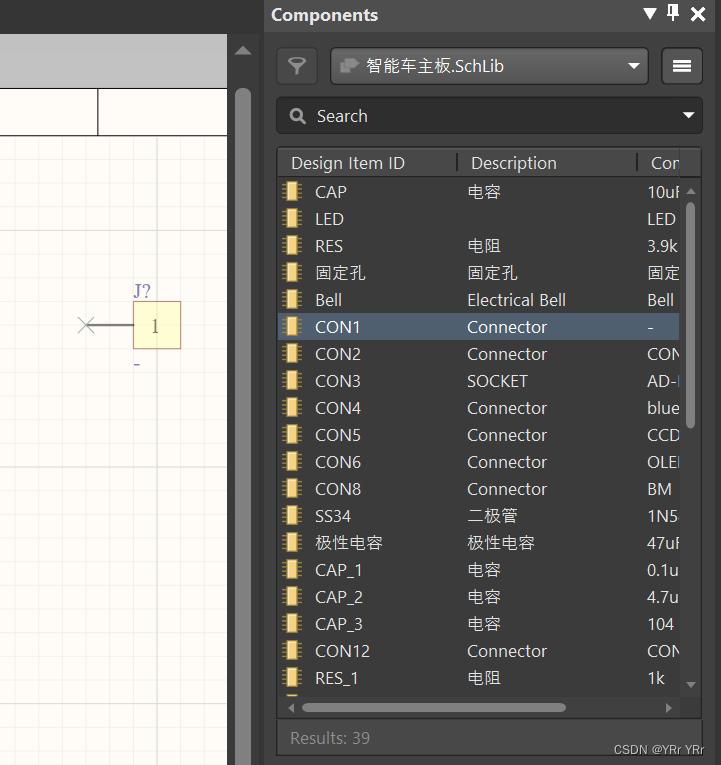Select the CON3 design item name
The image size is (721, 765).
coord(338,381)
